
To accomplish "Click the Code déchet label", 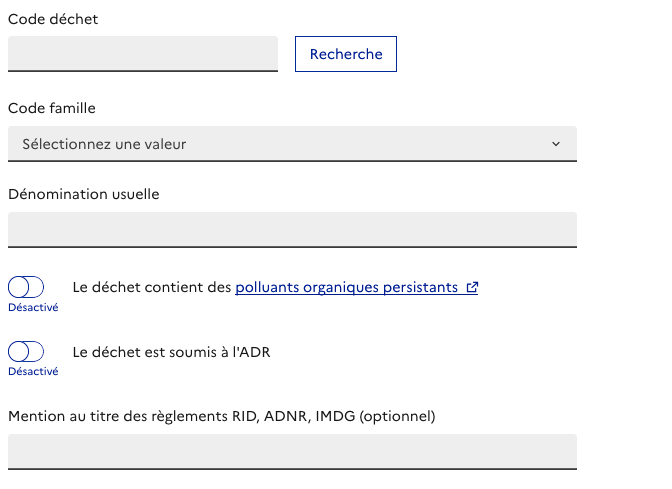I will [x=53, y=19].
